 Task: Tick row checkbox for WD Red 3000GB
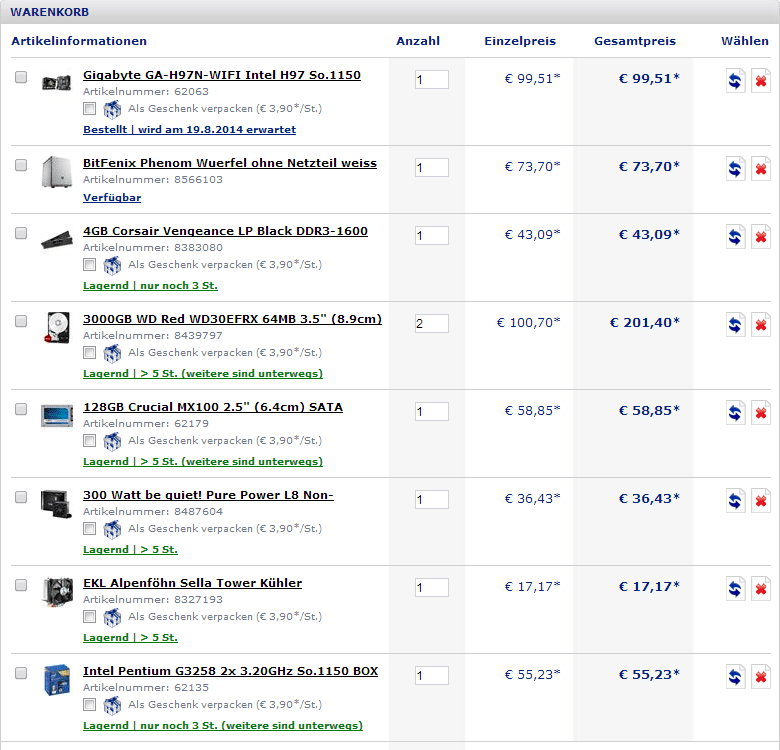click(x=21, y=321)
